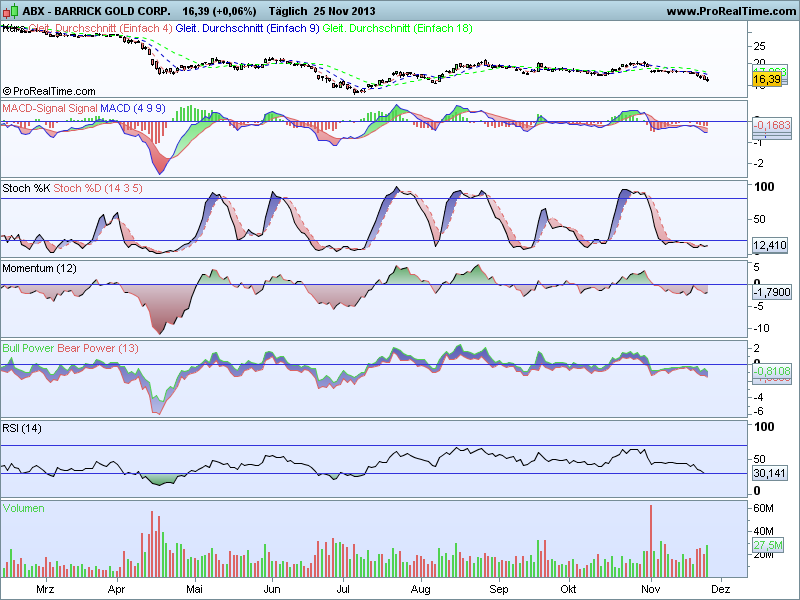Open the www.ProRealTime.com link

(731, 11)
